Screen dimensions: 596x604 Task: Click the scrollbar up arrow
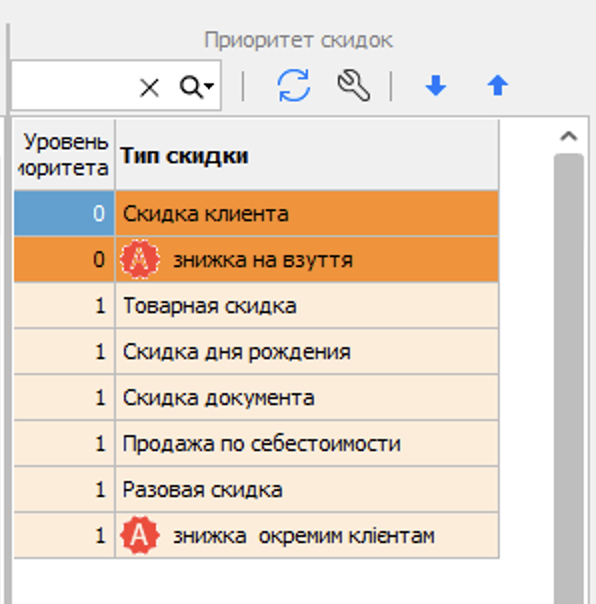[x=569, y=136]
